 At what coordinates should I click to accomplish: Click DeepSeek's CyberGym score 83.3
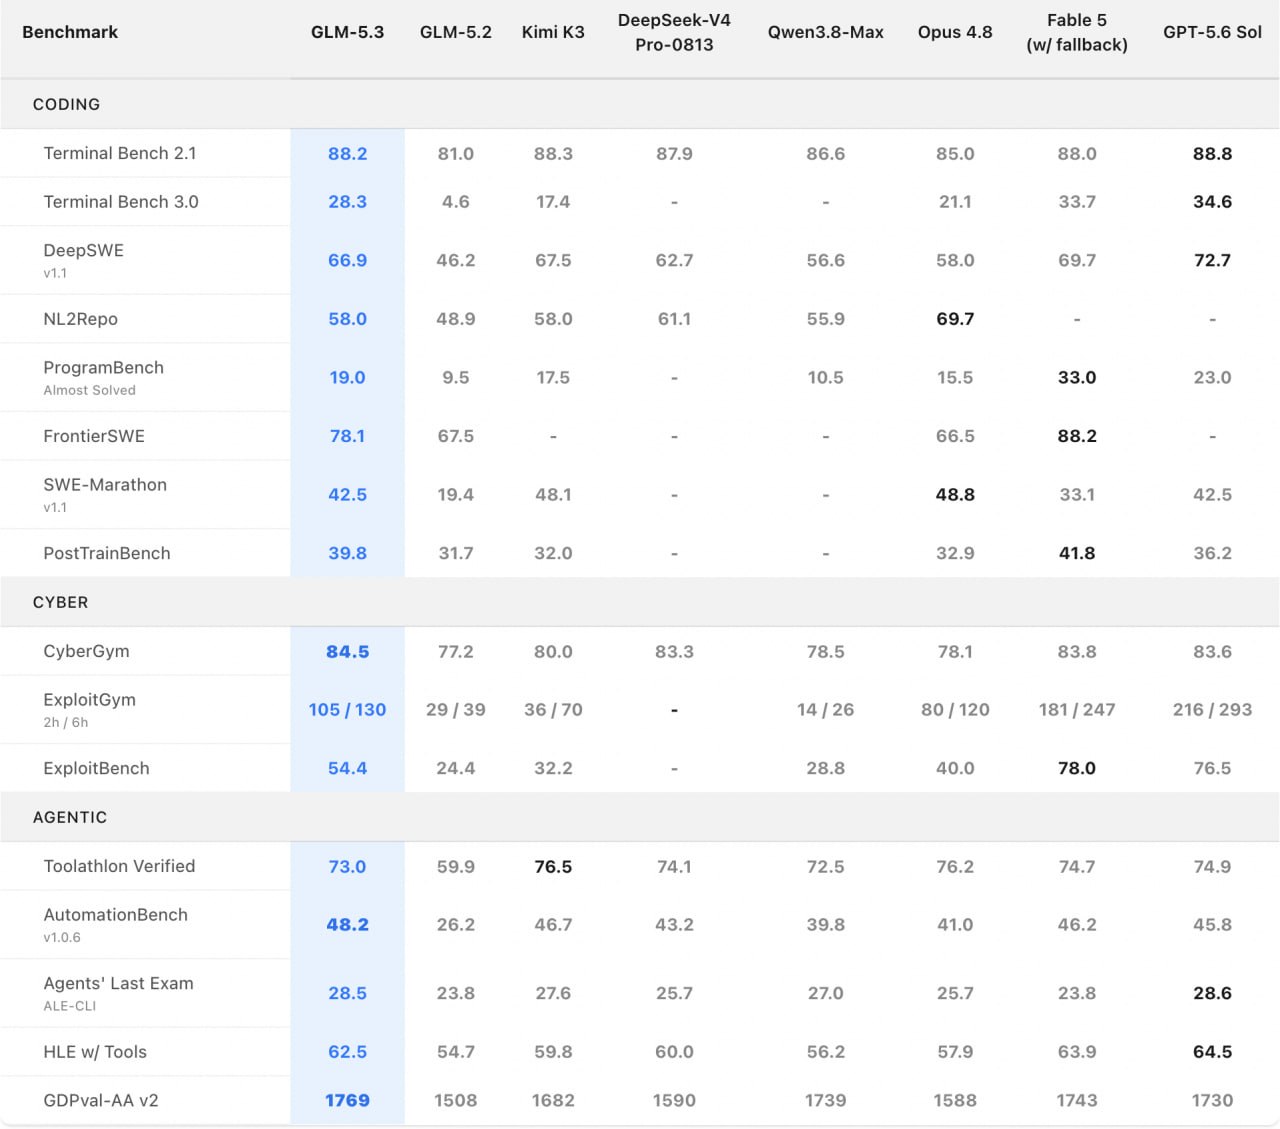click(x=674, y=652)
